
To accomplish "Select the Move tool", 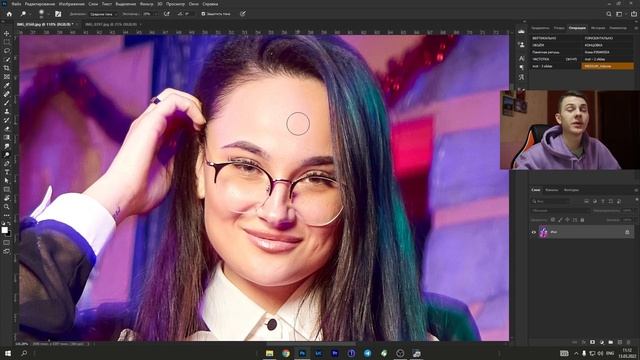I will click(7, 33).
